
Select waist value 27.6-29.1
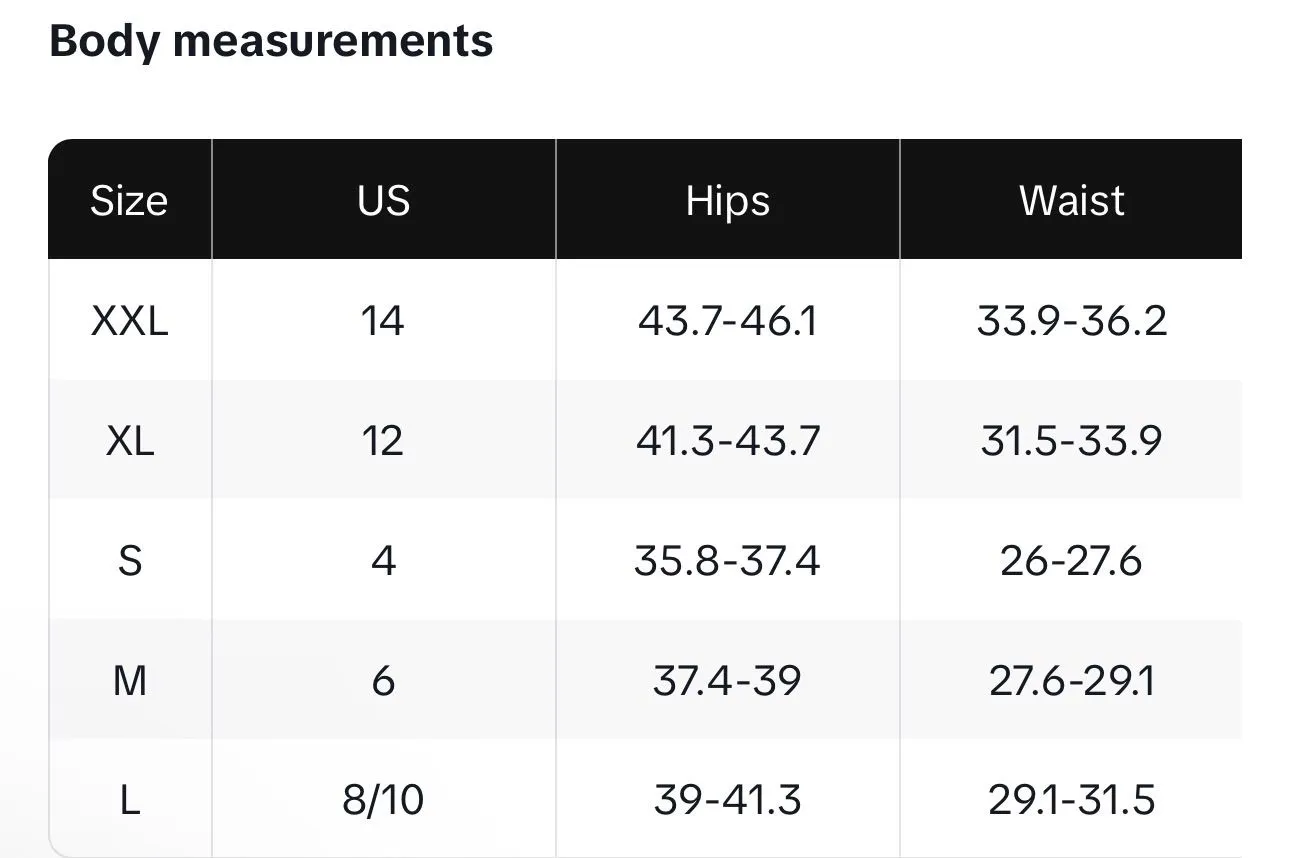click(x=1071, y=680)
